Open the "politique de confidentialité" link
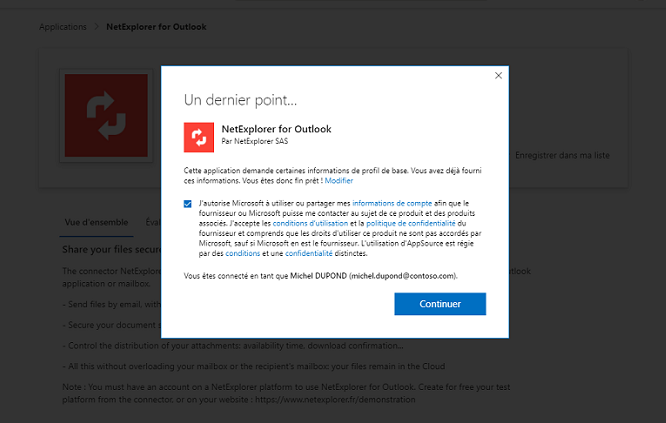Image resolution: width=666 pixels, height=423 pixels. coord(411,223)
